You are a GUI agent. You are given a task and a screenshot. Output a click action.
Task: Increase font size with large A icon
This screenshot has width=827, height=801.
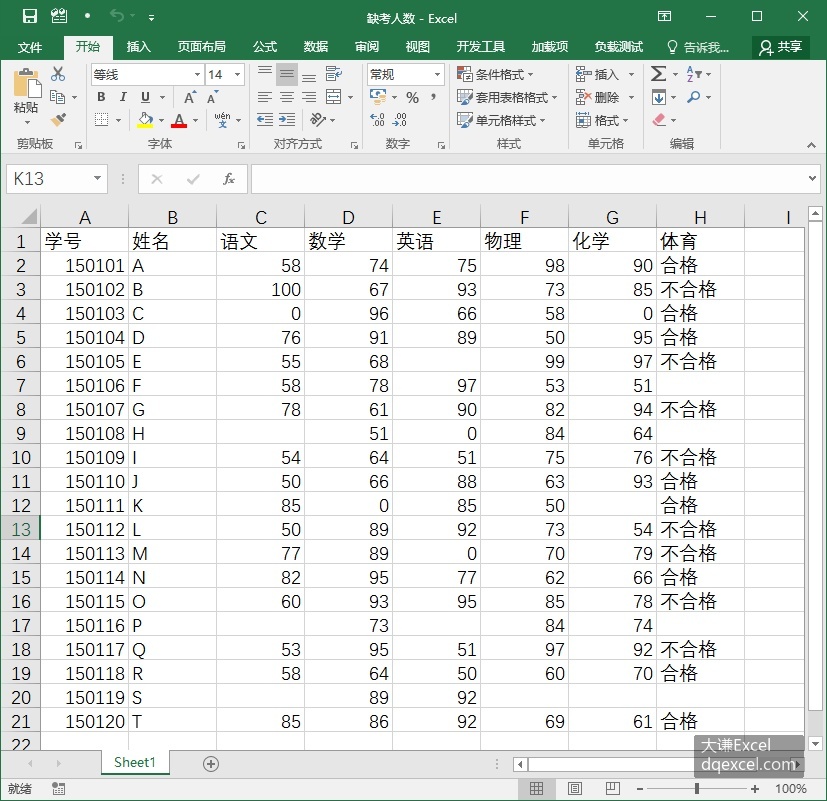[x=189, y=97]
